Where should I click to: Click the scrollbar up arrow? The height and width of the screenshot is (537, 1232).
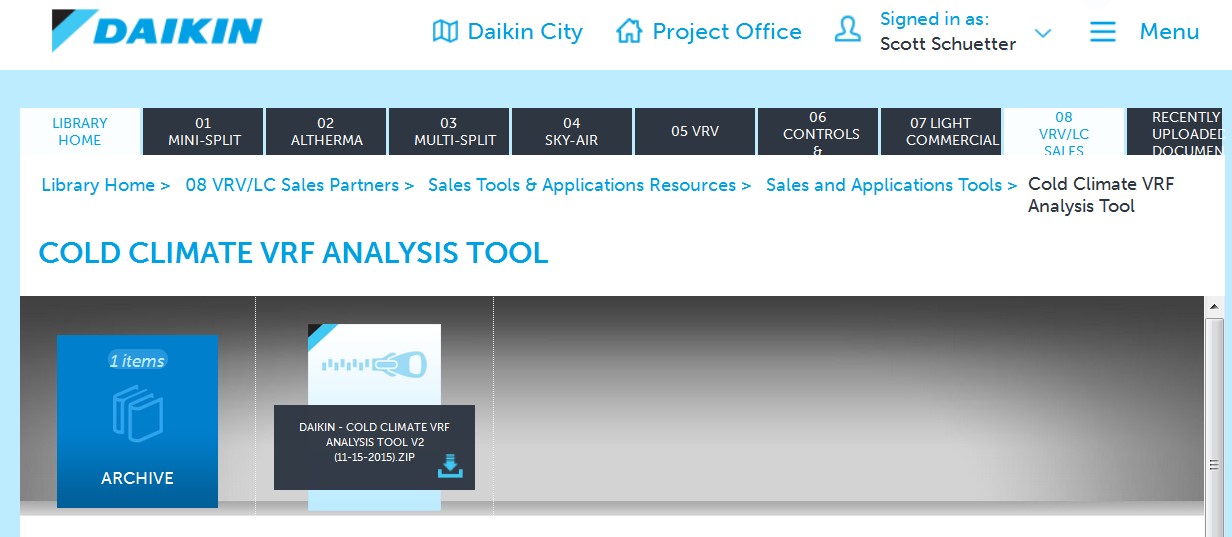pos(1214,306)
